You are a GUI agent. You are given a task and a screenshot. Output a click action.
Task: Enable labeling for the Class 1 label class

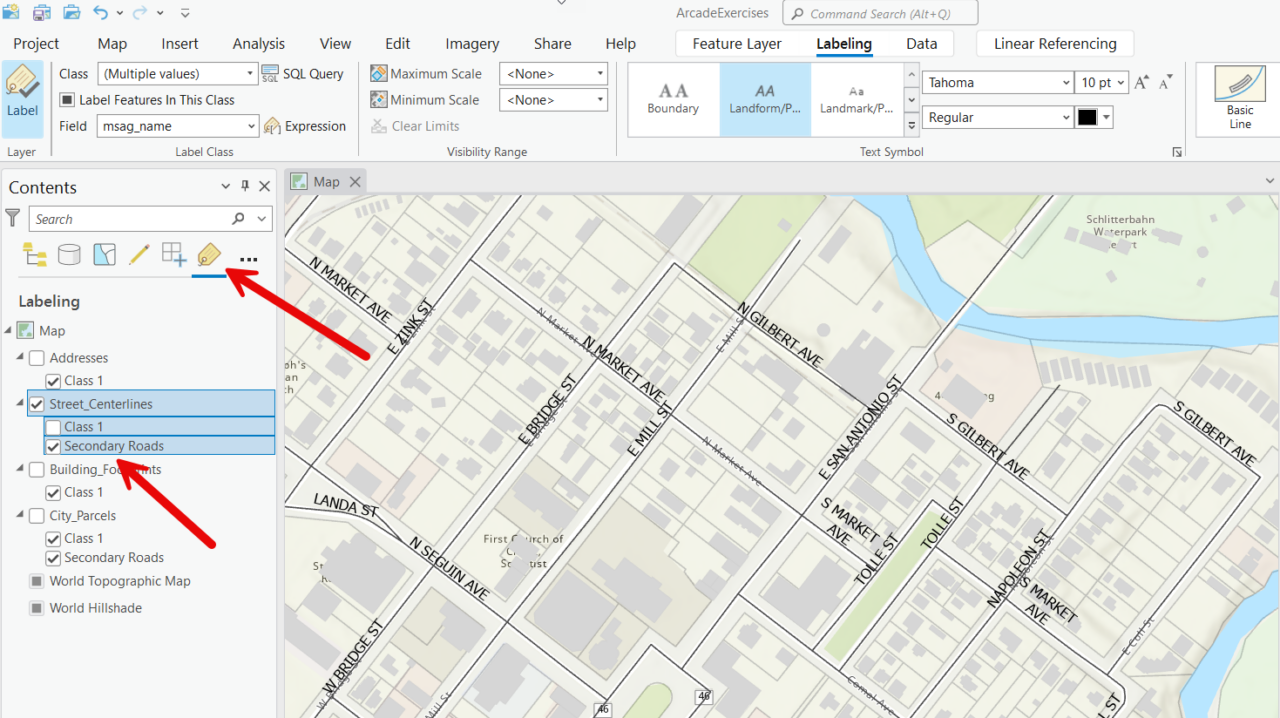coord(53,426)
